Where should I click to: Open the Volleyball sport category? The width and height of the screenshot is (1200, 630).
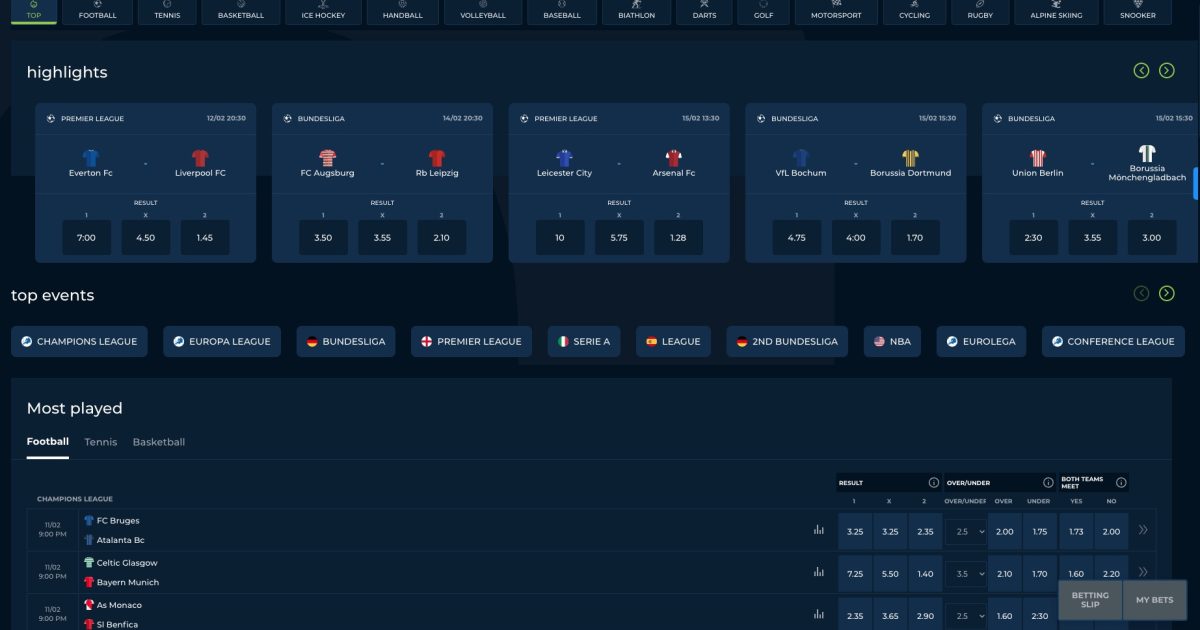point(483,12)
